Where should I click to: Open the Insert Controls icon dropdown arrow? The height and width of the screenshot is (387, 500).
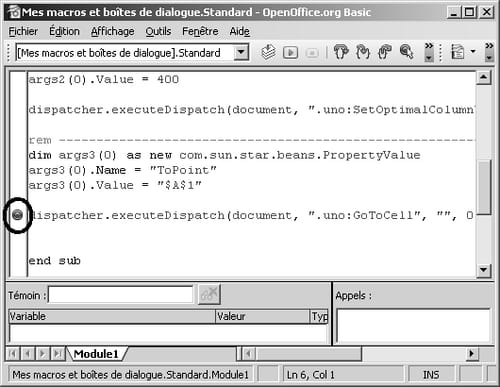(473, 52)
